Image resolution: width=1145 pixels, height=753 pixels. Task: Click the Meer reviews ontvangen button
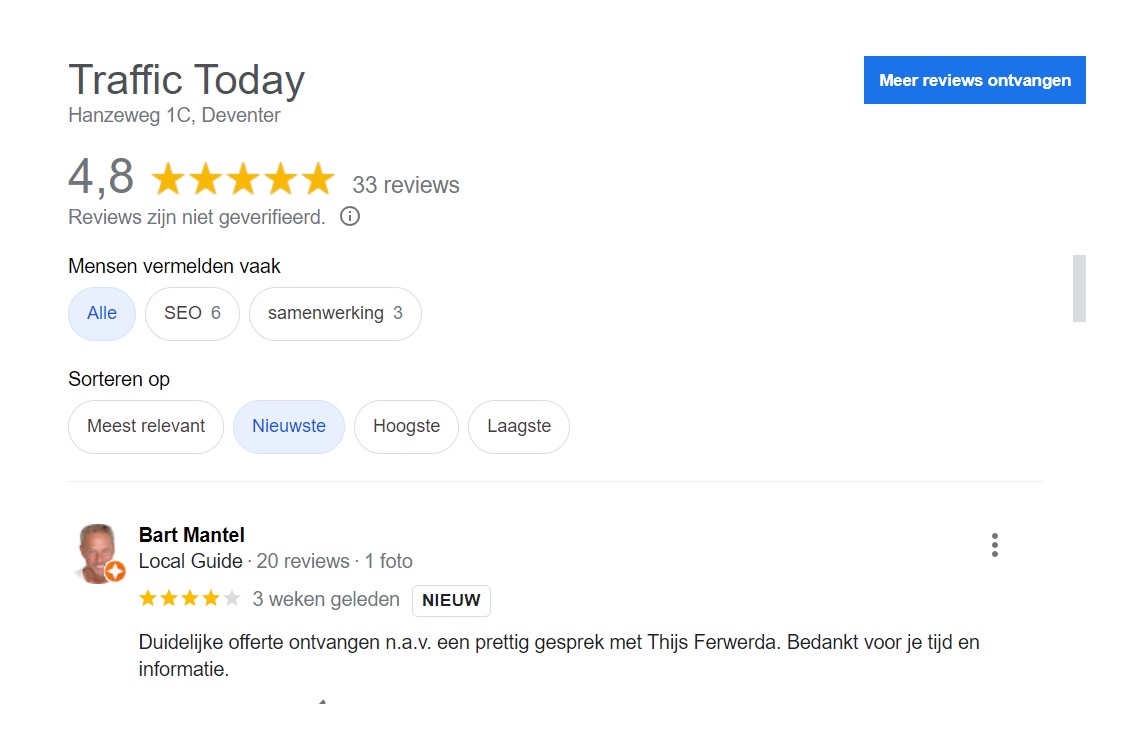point(975,80)
